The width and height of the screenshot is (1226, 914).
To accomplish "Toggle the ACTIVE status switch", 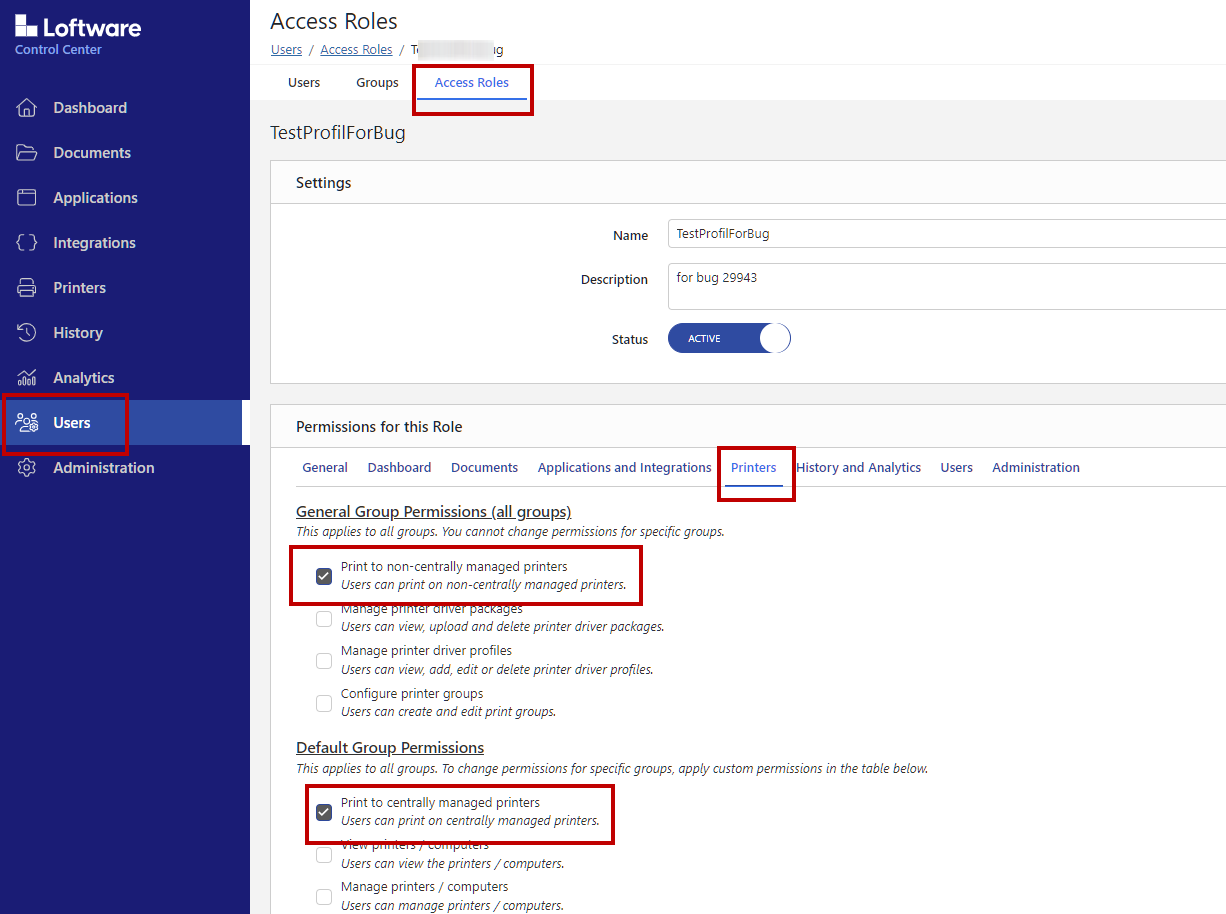I will pyautogui.click(x=729, y=339).
